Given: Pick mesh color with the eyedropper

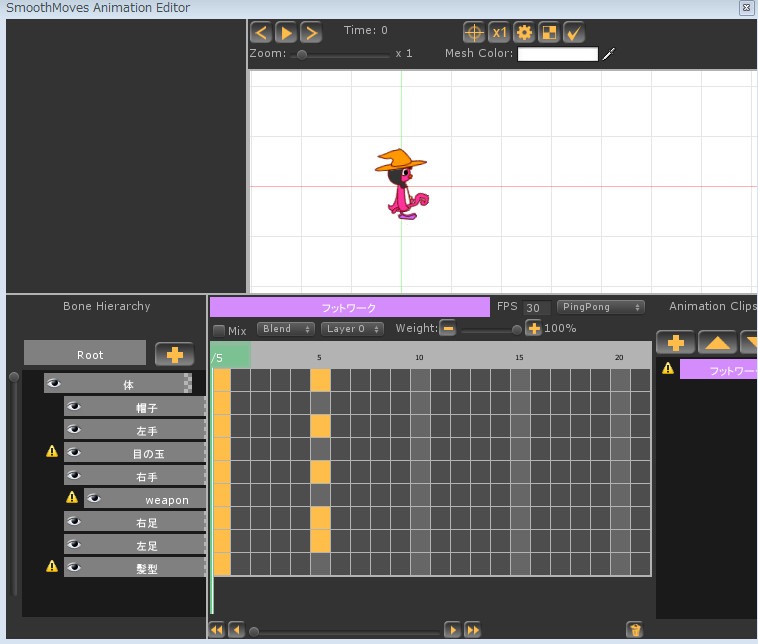Looking at the screenshot, I should tap(609, 54).
